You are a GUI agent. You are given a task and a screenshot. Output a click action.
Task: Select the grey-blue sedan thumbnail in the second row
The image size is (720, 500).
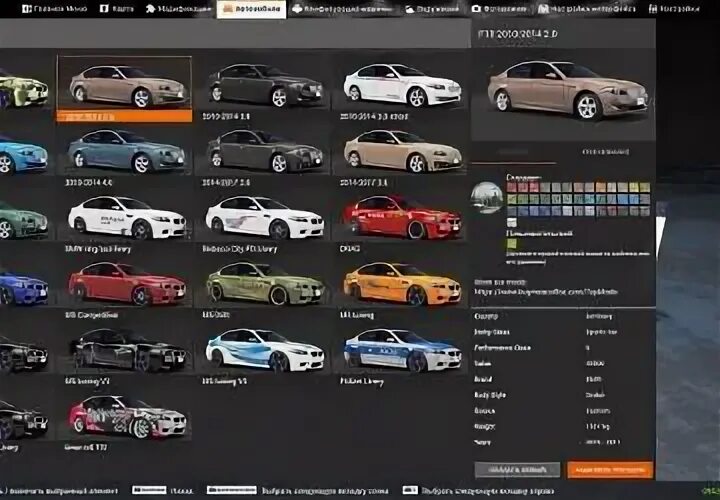(124, 150)
